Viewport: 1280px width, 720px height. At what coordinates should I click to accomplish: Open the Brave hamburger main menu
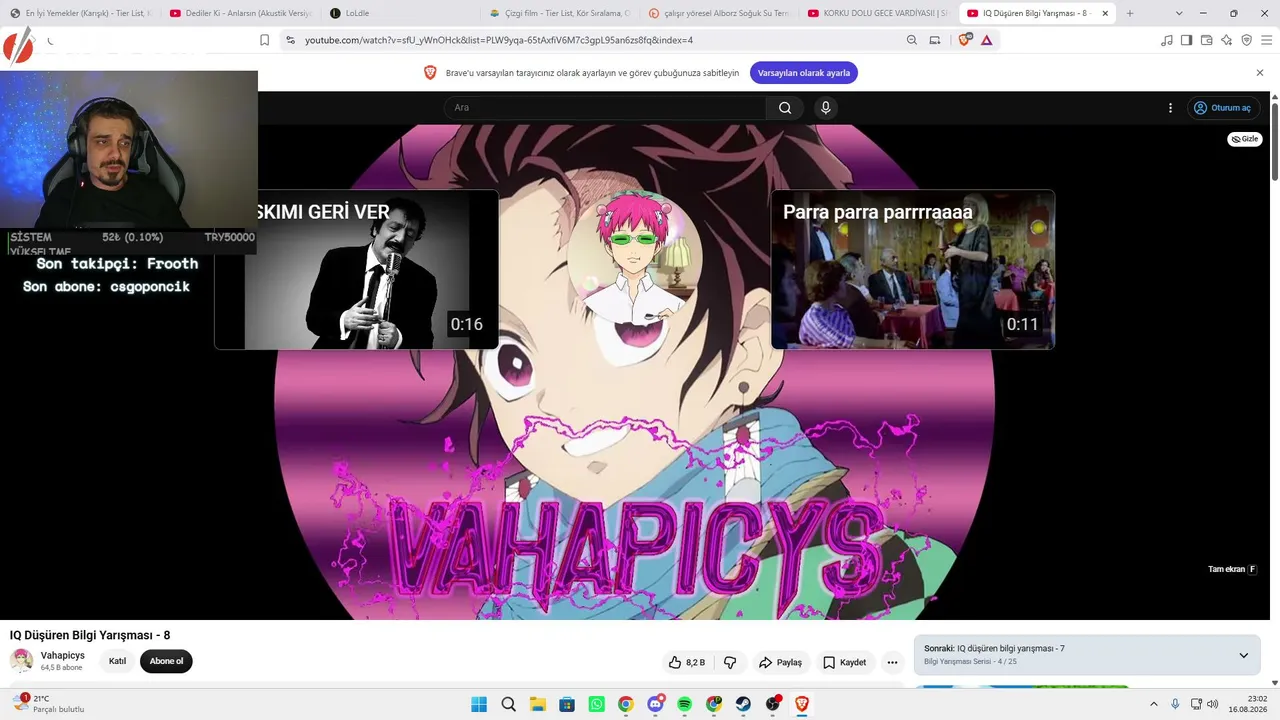[1266, 40]
